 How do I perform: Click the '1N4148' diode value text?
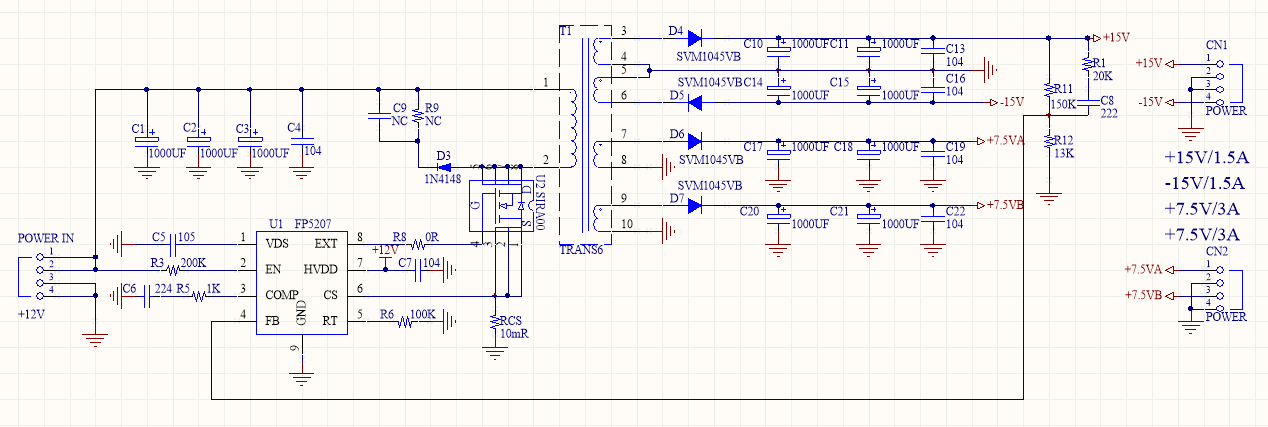pyautogui.click(x=441, y=180)
